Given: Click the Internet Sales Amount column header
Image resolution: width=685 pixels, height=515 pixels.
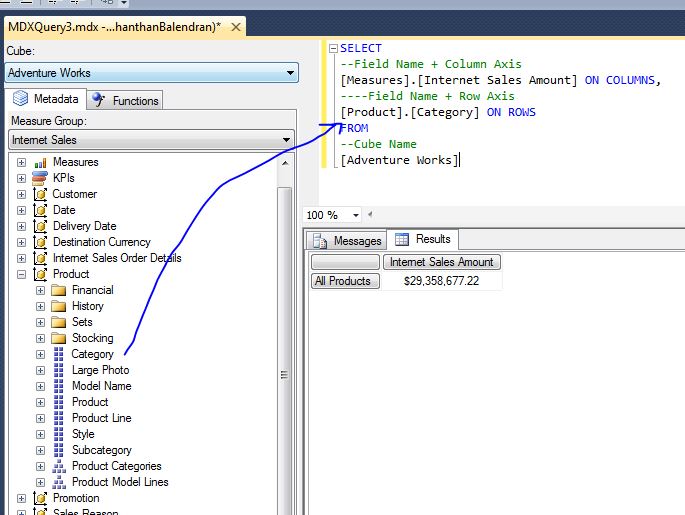Looking at the screenshot, I should coord(442,262).
